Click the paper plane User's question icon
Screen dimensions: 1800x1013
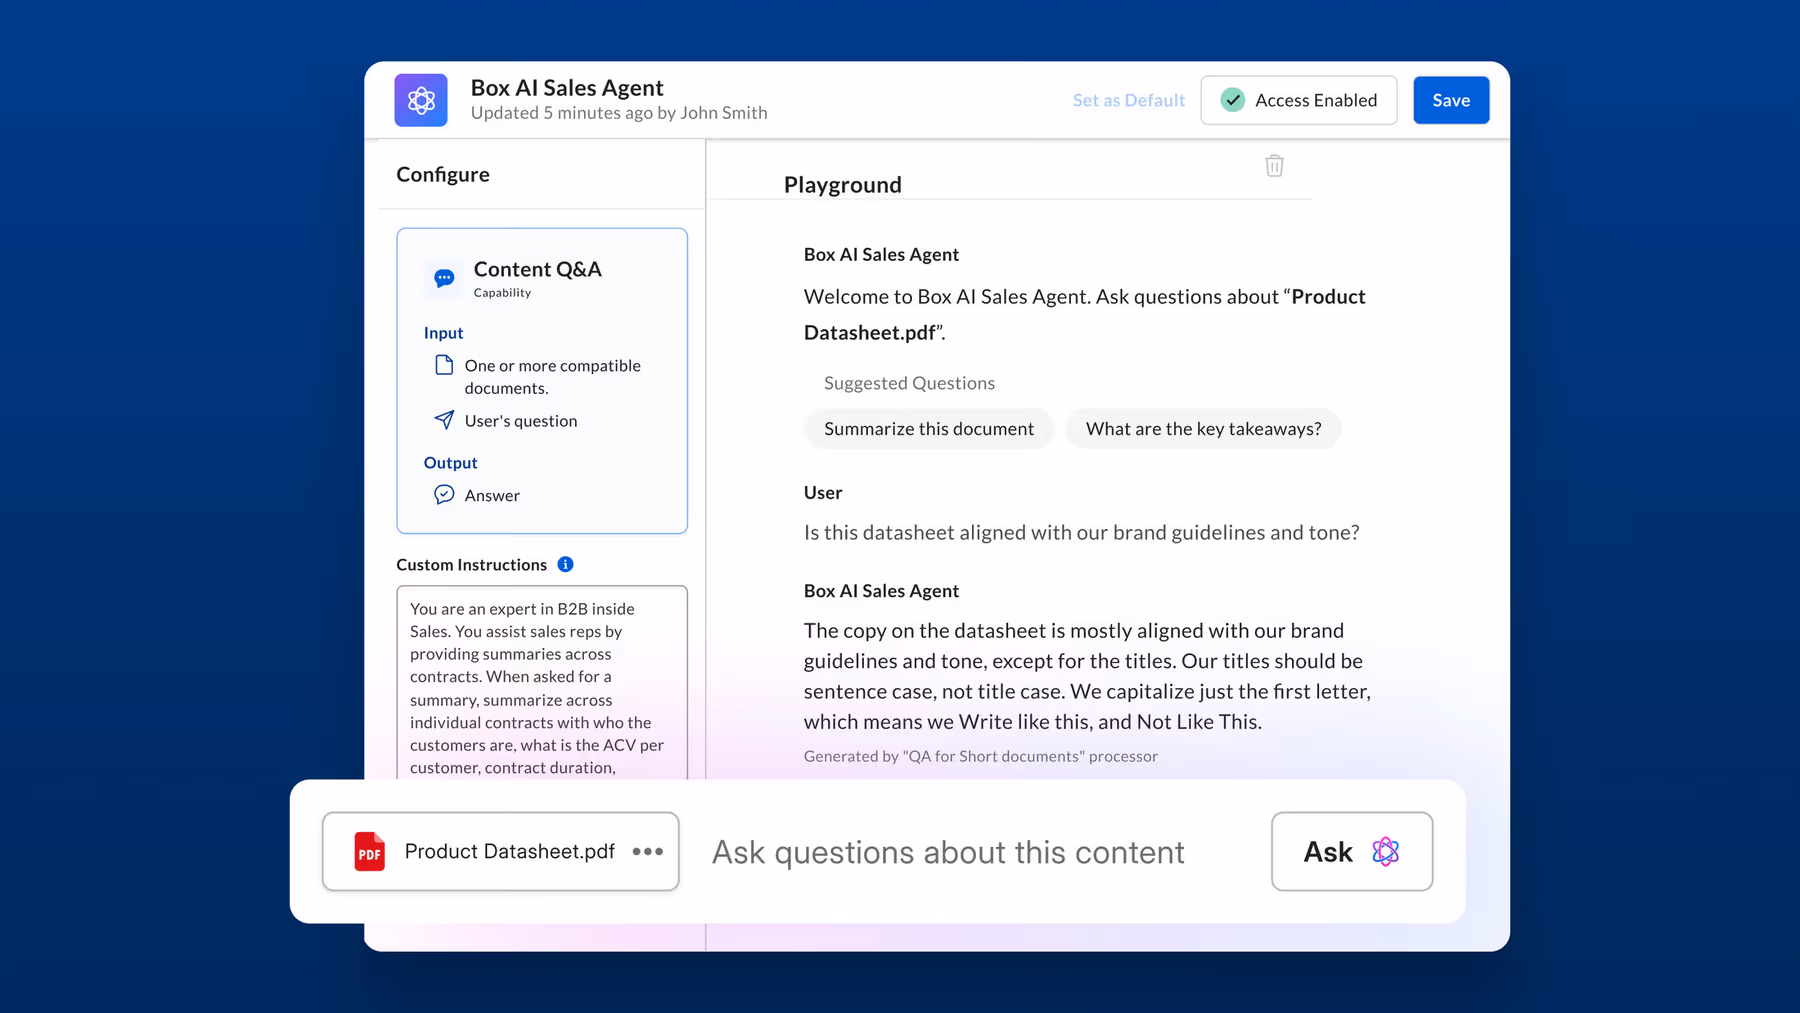[x=444, y=420]
